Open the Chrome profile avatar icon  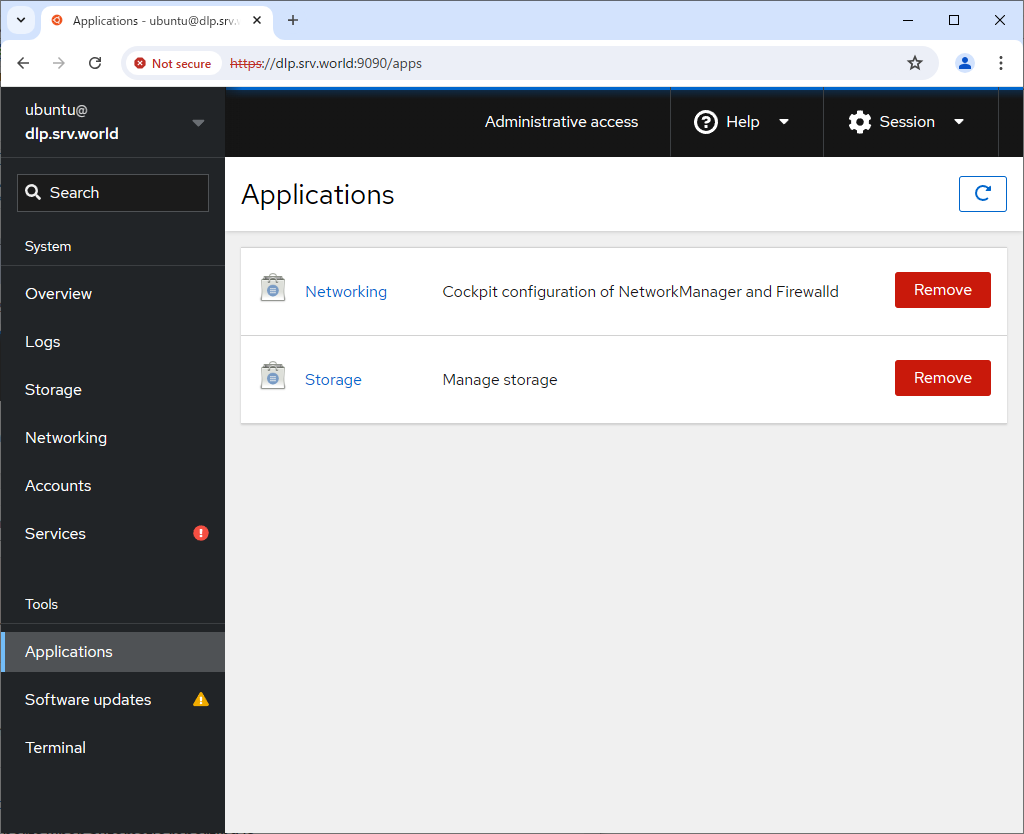(964, 63)
